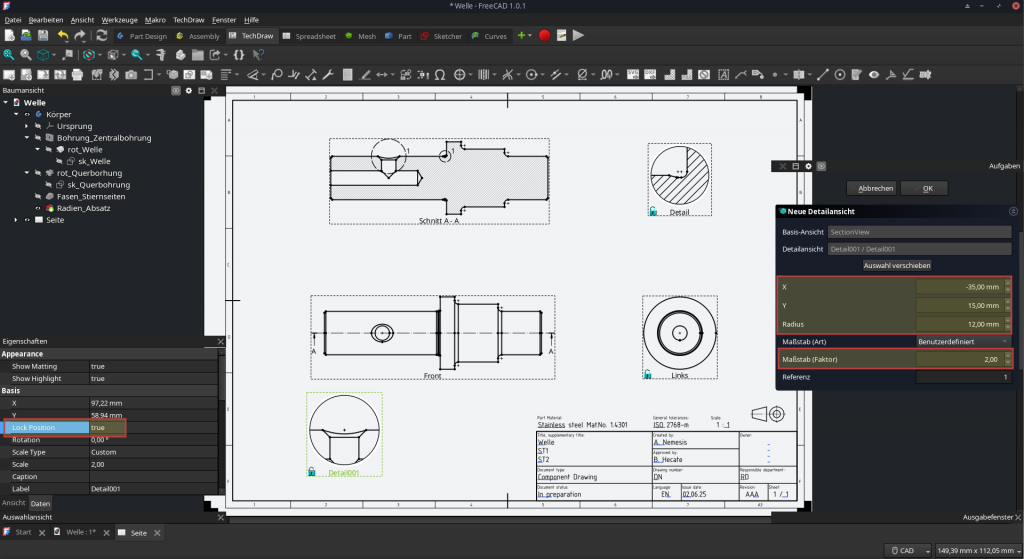1024x559 pixels.
Task: Click the save document floppy icon
Action: pyautogui.click(x=44, y=36)
